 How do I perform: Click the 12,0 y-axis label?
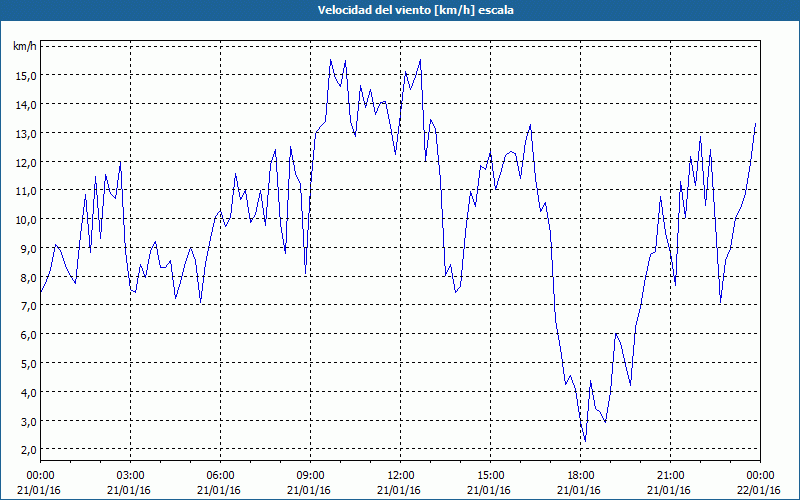pyautogui.click(x=26, y=162)
